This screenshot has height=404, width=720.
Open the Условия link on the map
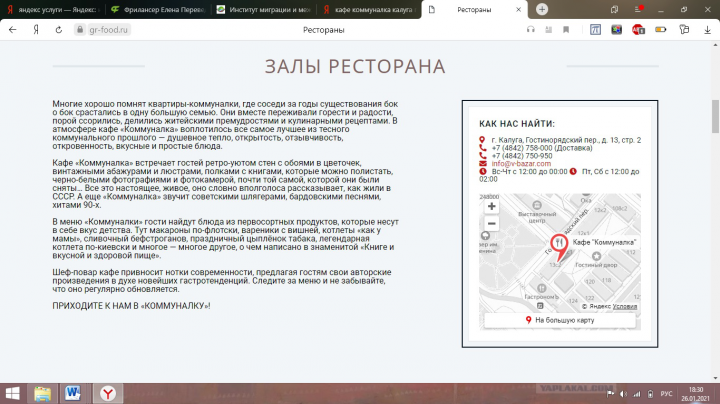pos(624,307)
